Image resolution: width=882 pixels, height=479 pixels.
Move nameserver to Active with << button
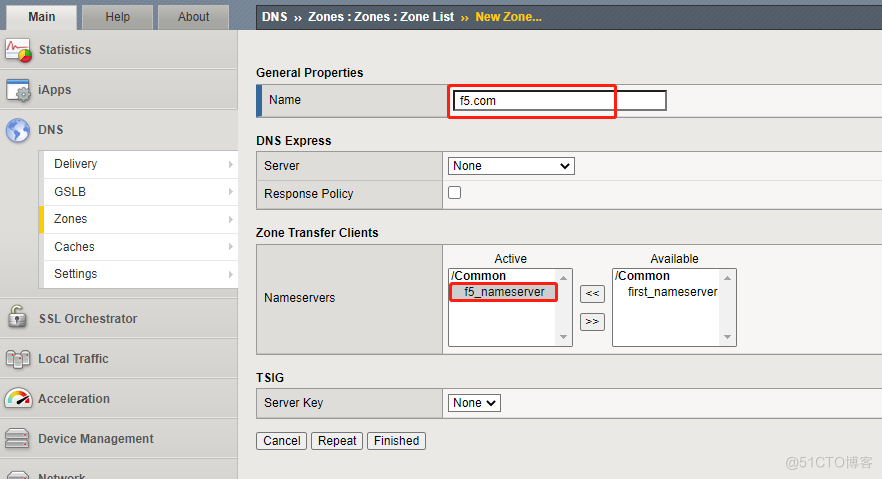pos(592,294)
